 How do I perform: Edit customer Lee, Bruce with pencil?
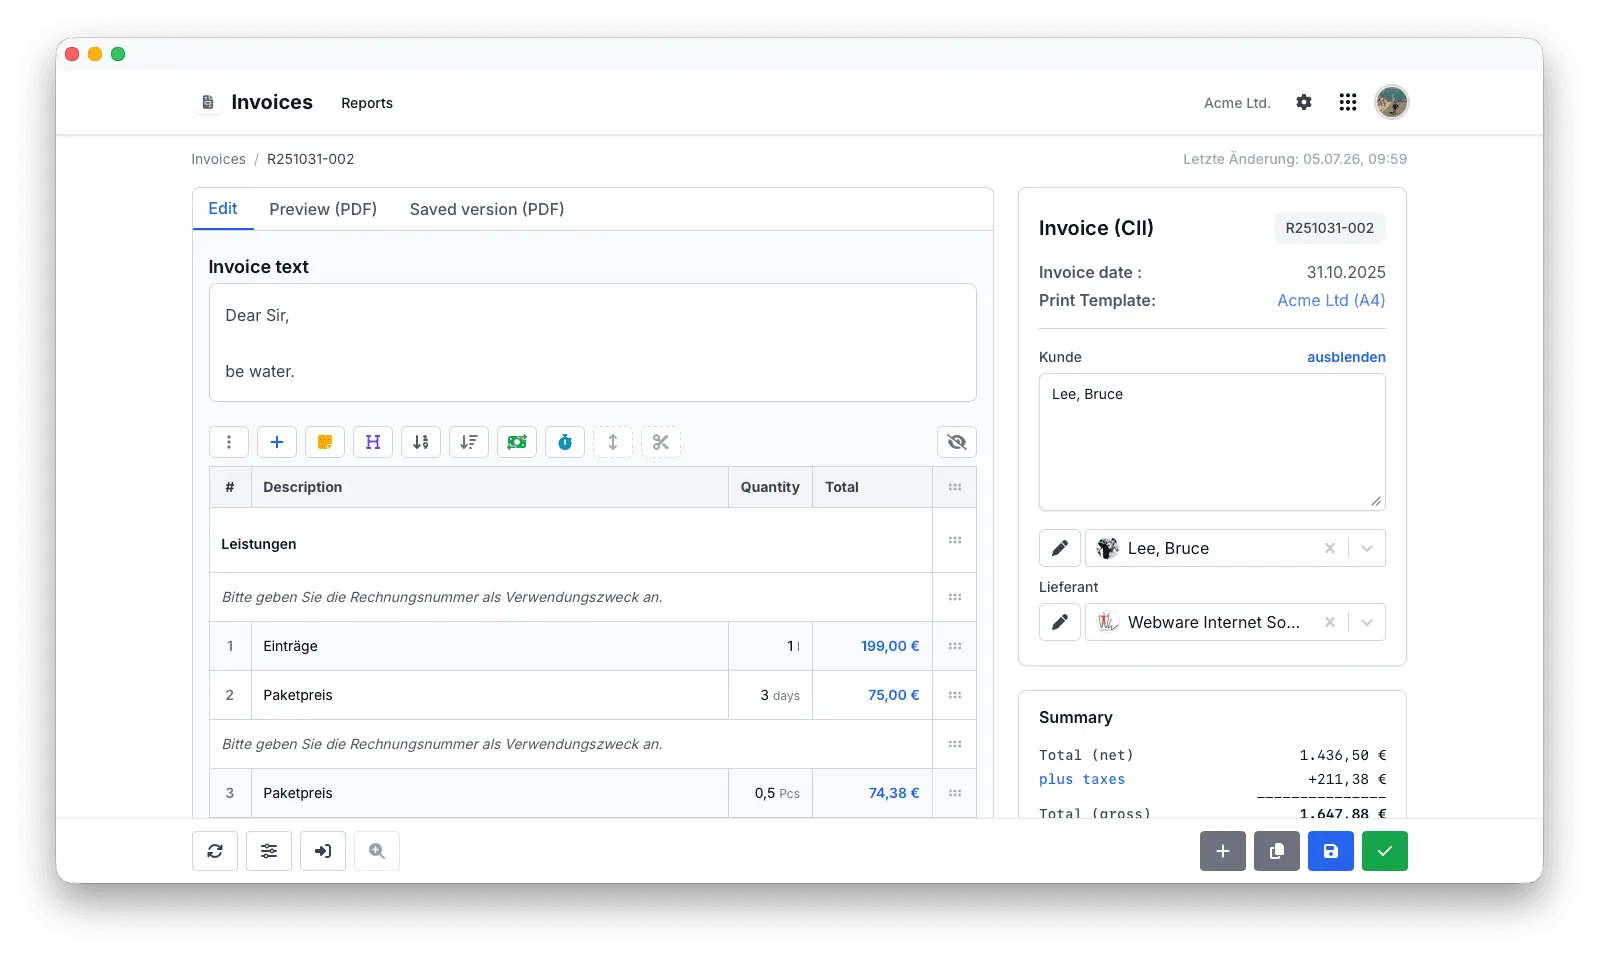1060,548
